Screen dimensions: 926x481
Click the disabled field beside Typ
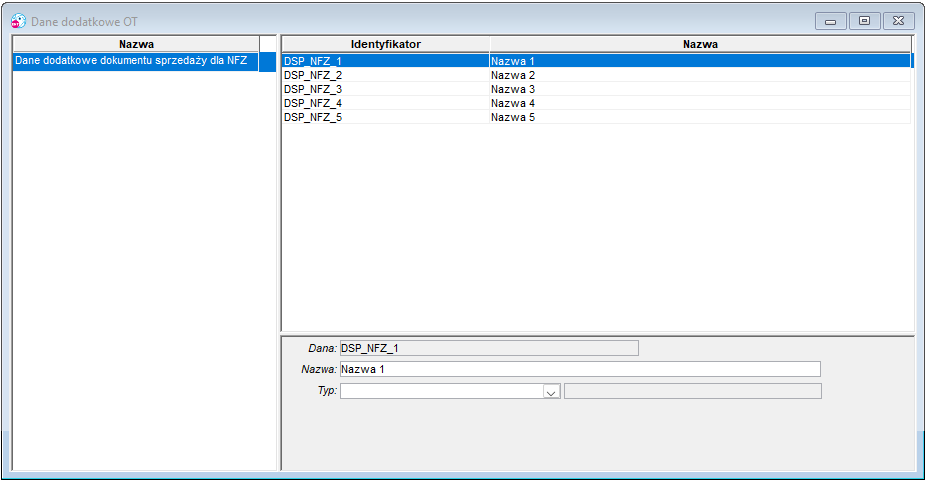tap(693, 391)
